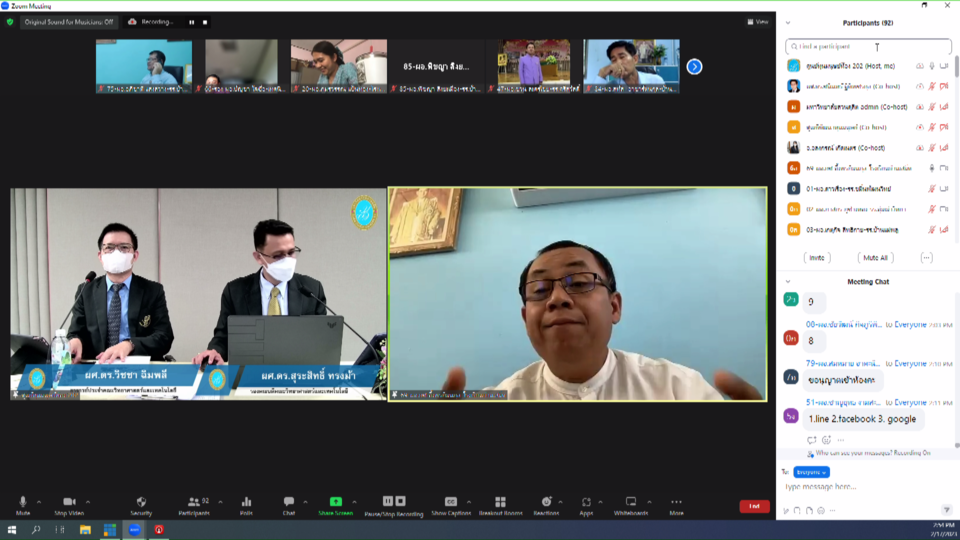960x540 pixels.
Task: Stop recording from bottom toolbar
Action: tap(400, 501)
